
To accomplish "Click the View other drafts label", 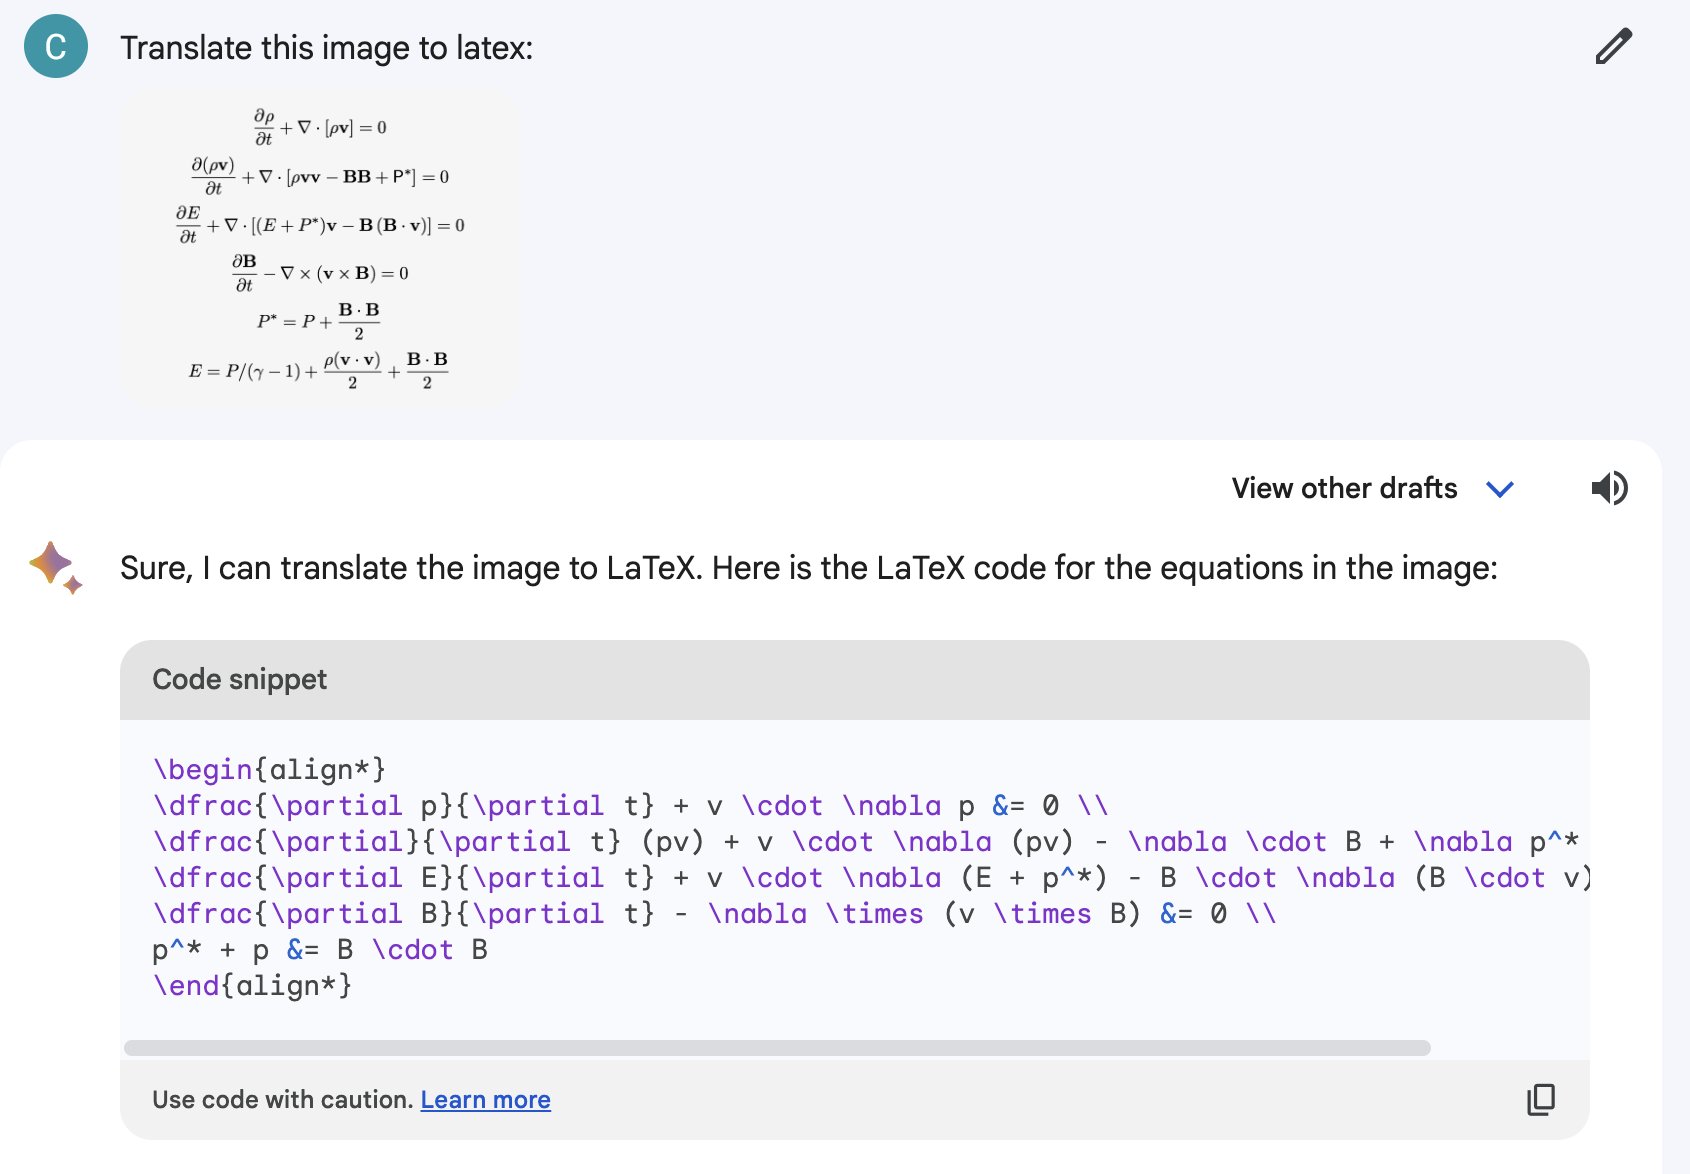I will 1344,488.
